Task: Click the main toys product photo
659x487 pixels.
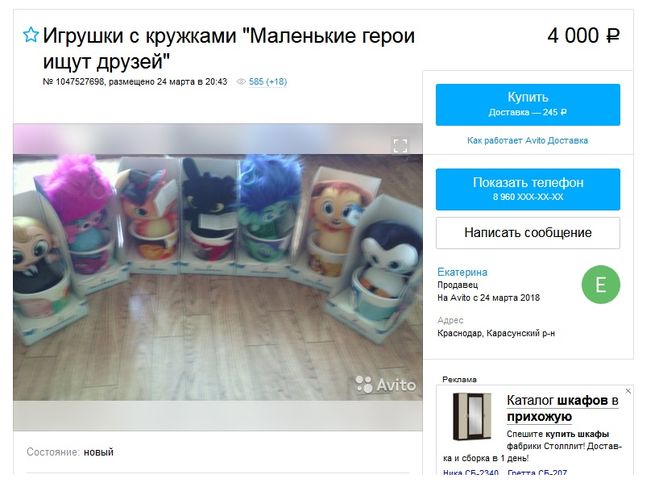Action: 218,277
